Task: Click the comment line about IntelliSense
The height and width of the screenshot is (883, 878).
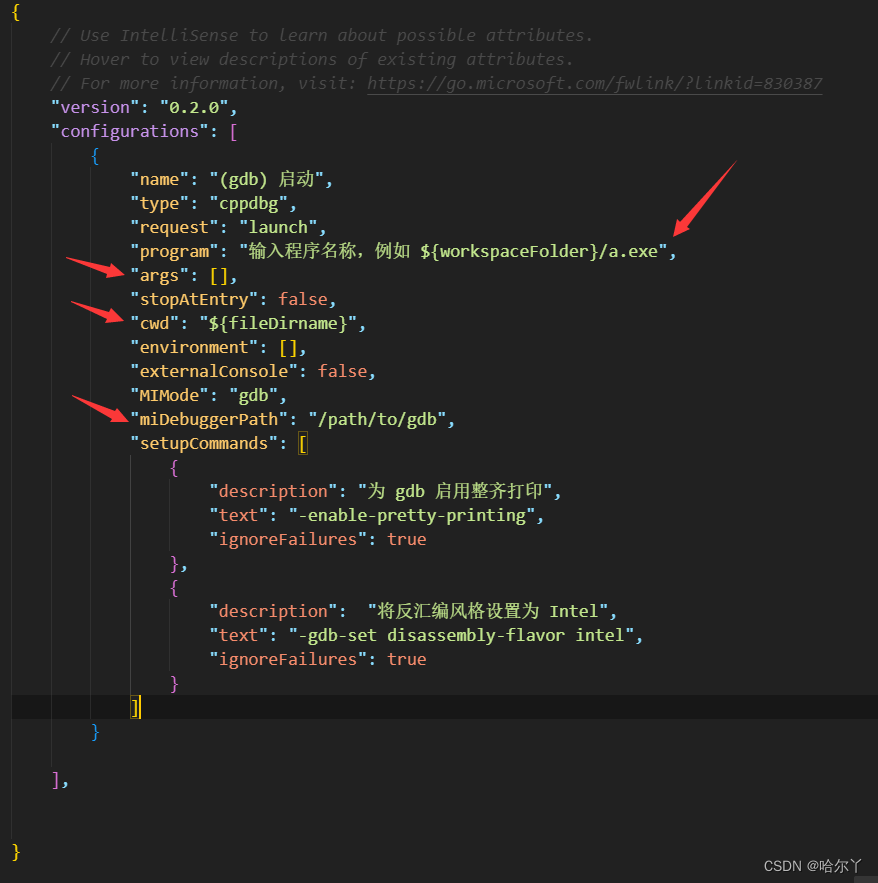Action: (x=321, y=35)
